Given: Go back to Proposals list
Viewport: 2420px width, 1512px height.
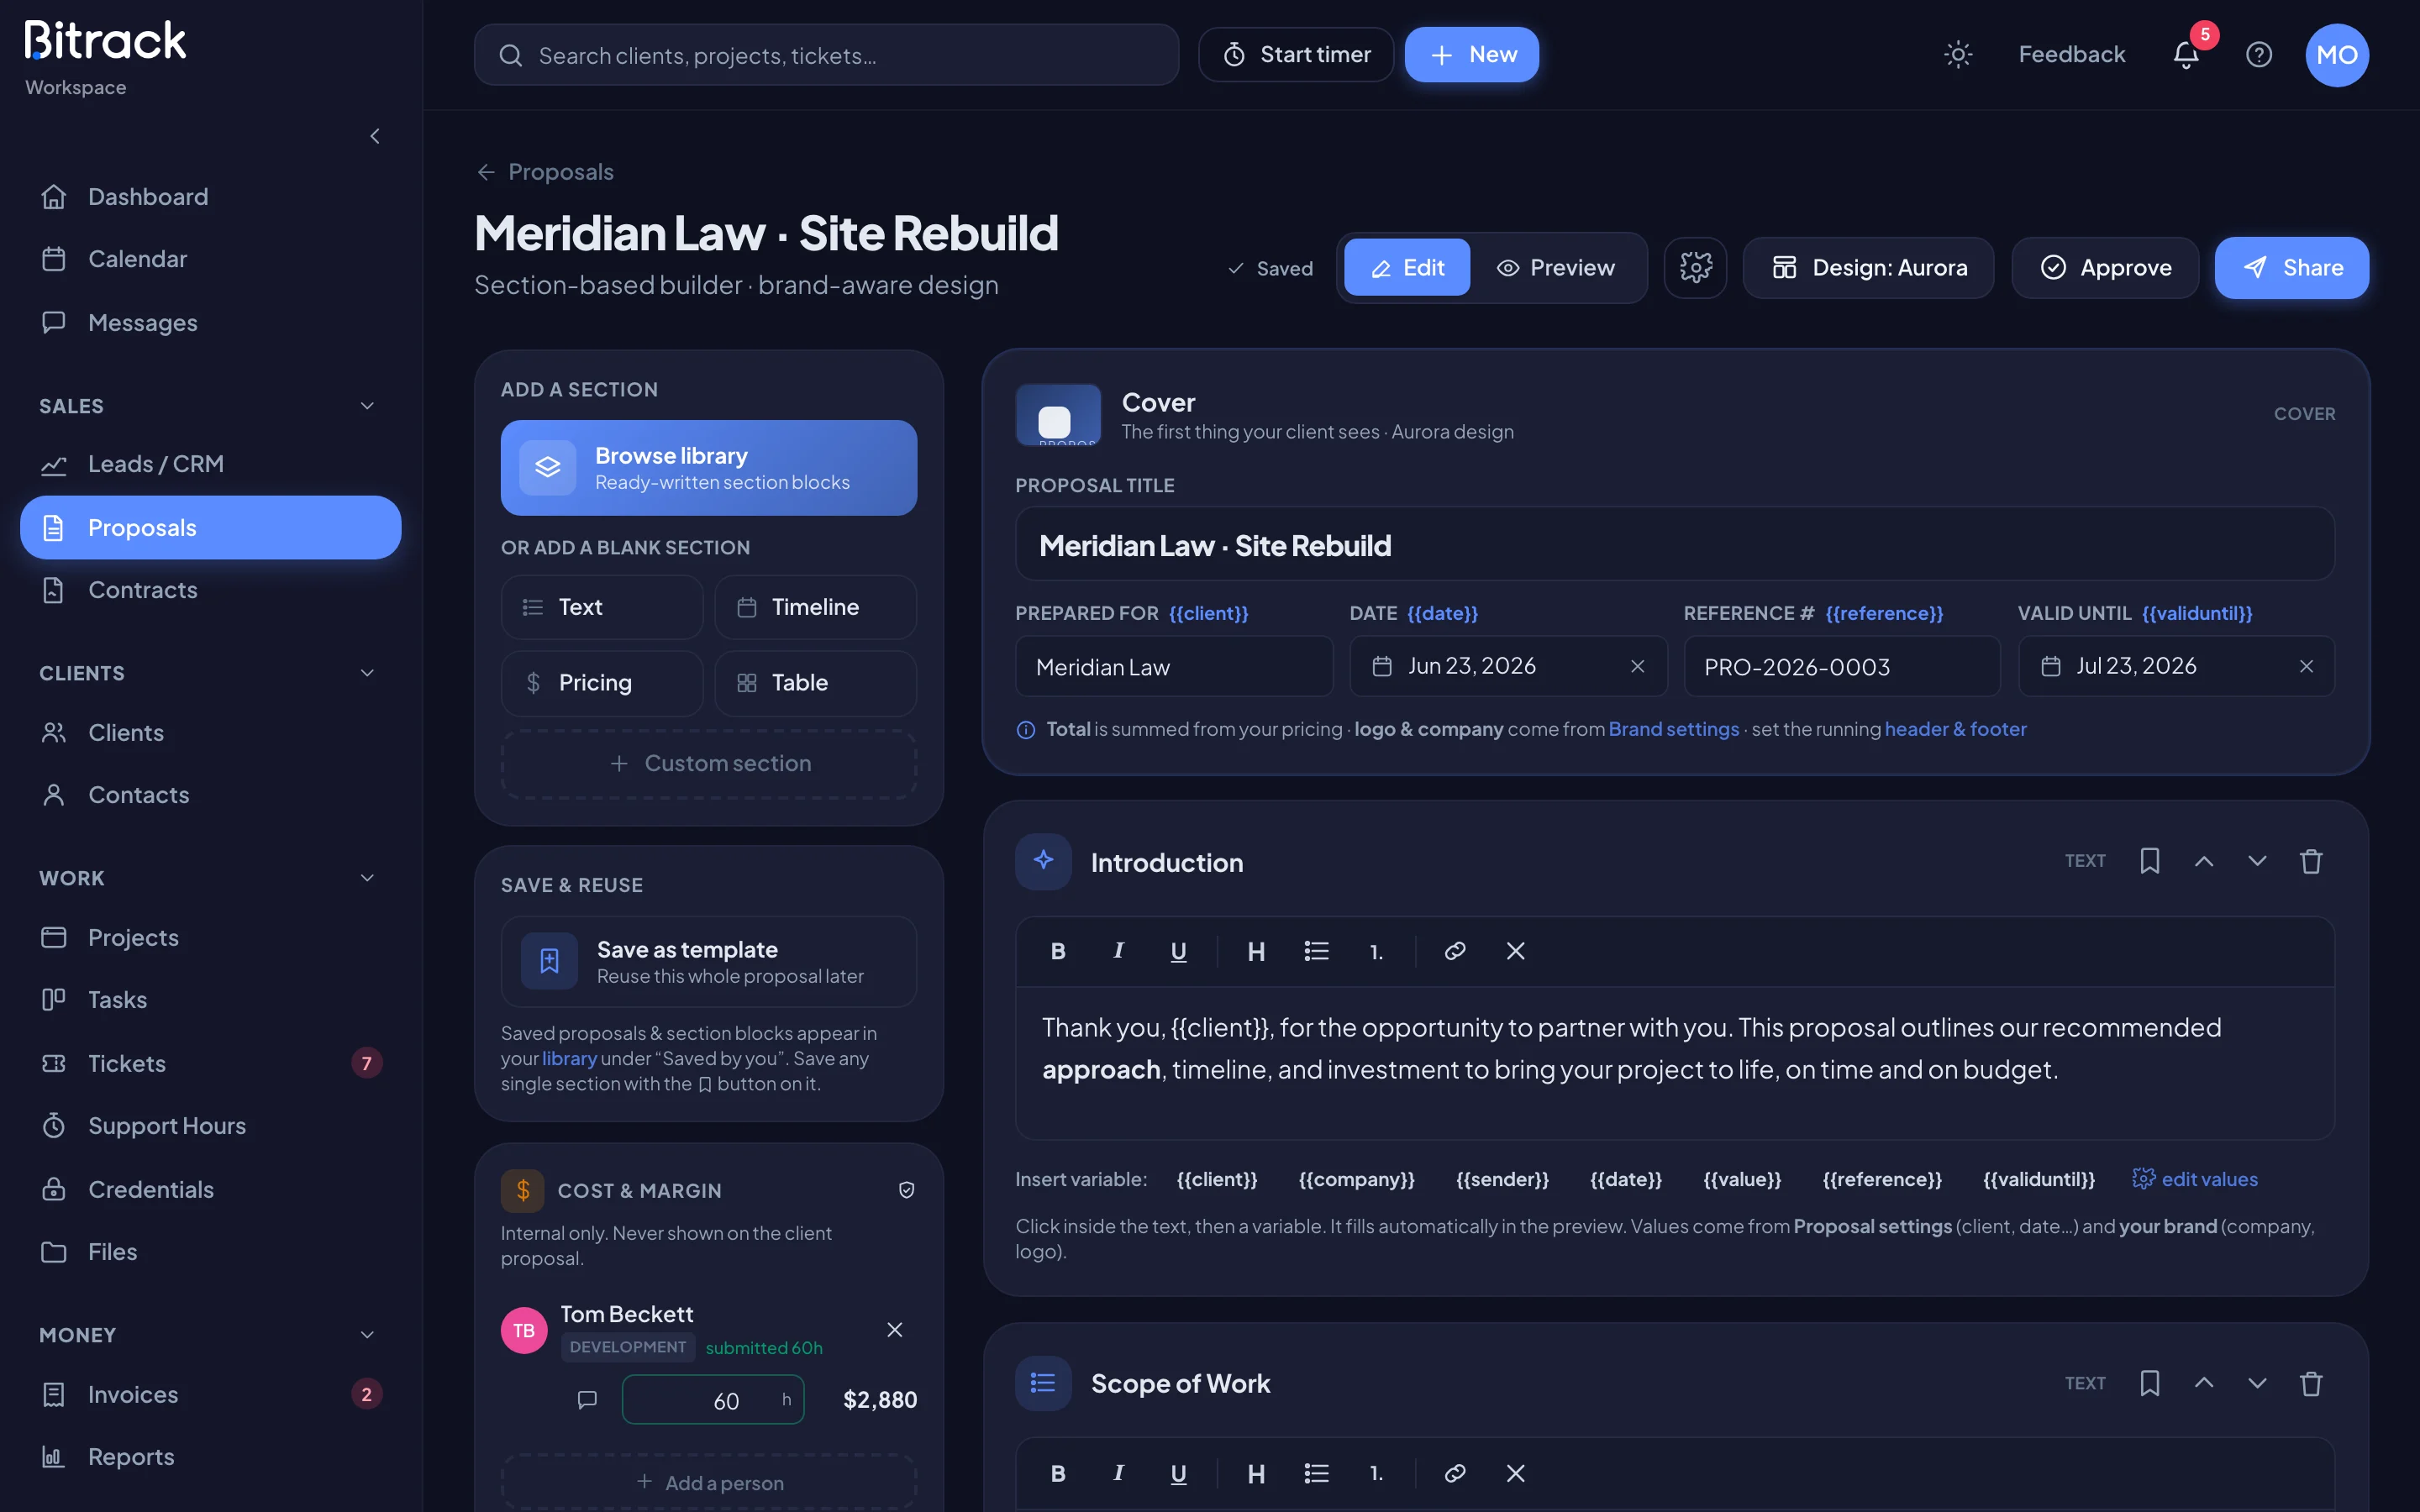Looking at the screenshot, I should (x=545, y=172).
